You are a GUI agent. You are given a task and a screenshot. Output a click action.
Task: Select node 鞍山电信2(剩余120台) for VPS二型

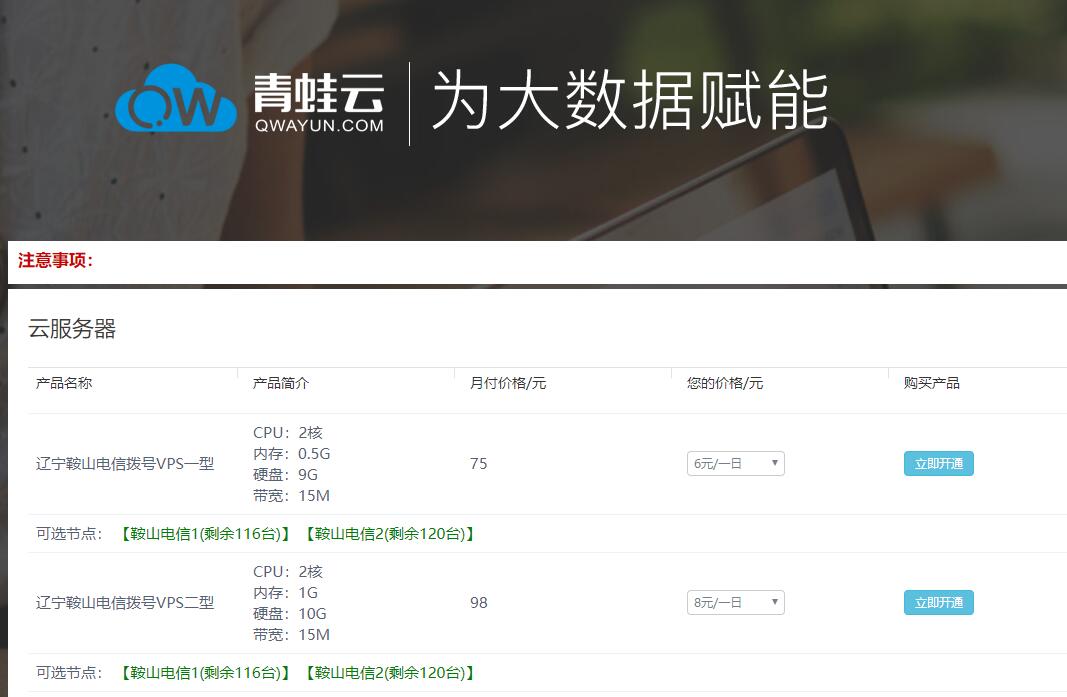click(x=388, y=673)
